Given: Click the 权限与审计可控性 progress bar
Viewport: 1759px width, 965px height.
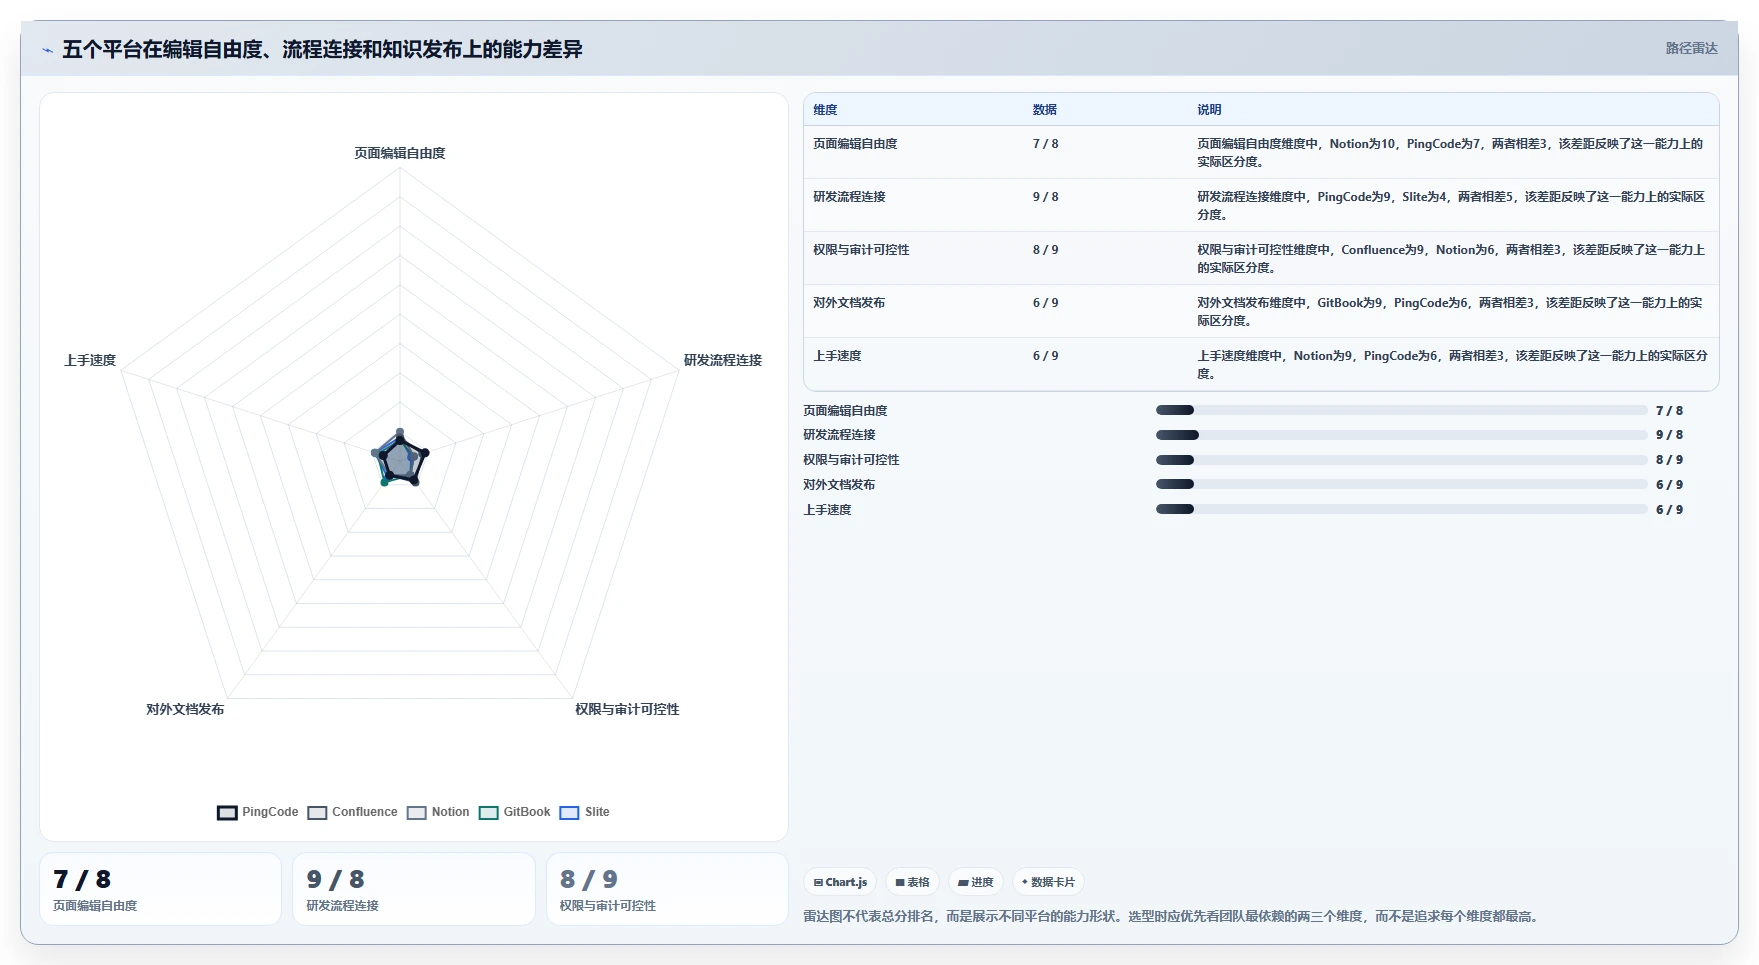Looking at the screenshot, I should click(x=1401, y=460).
